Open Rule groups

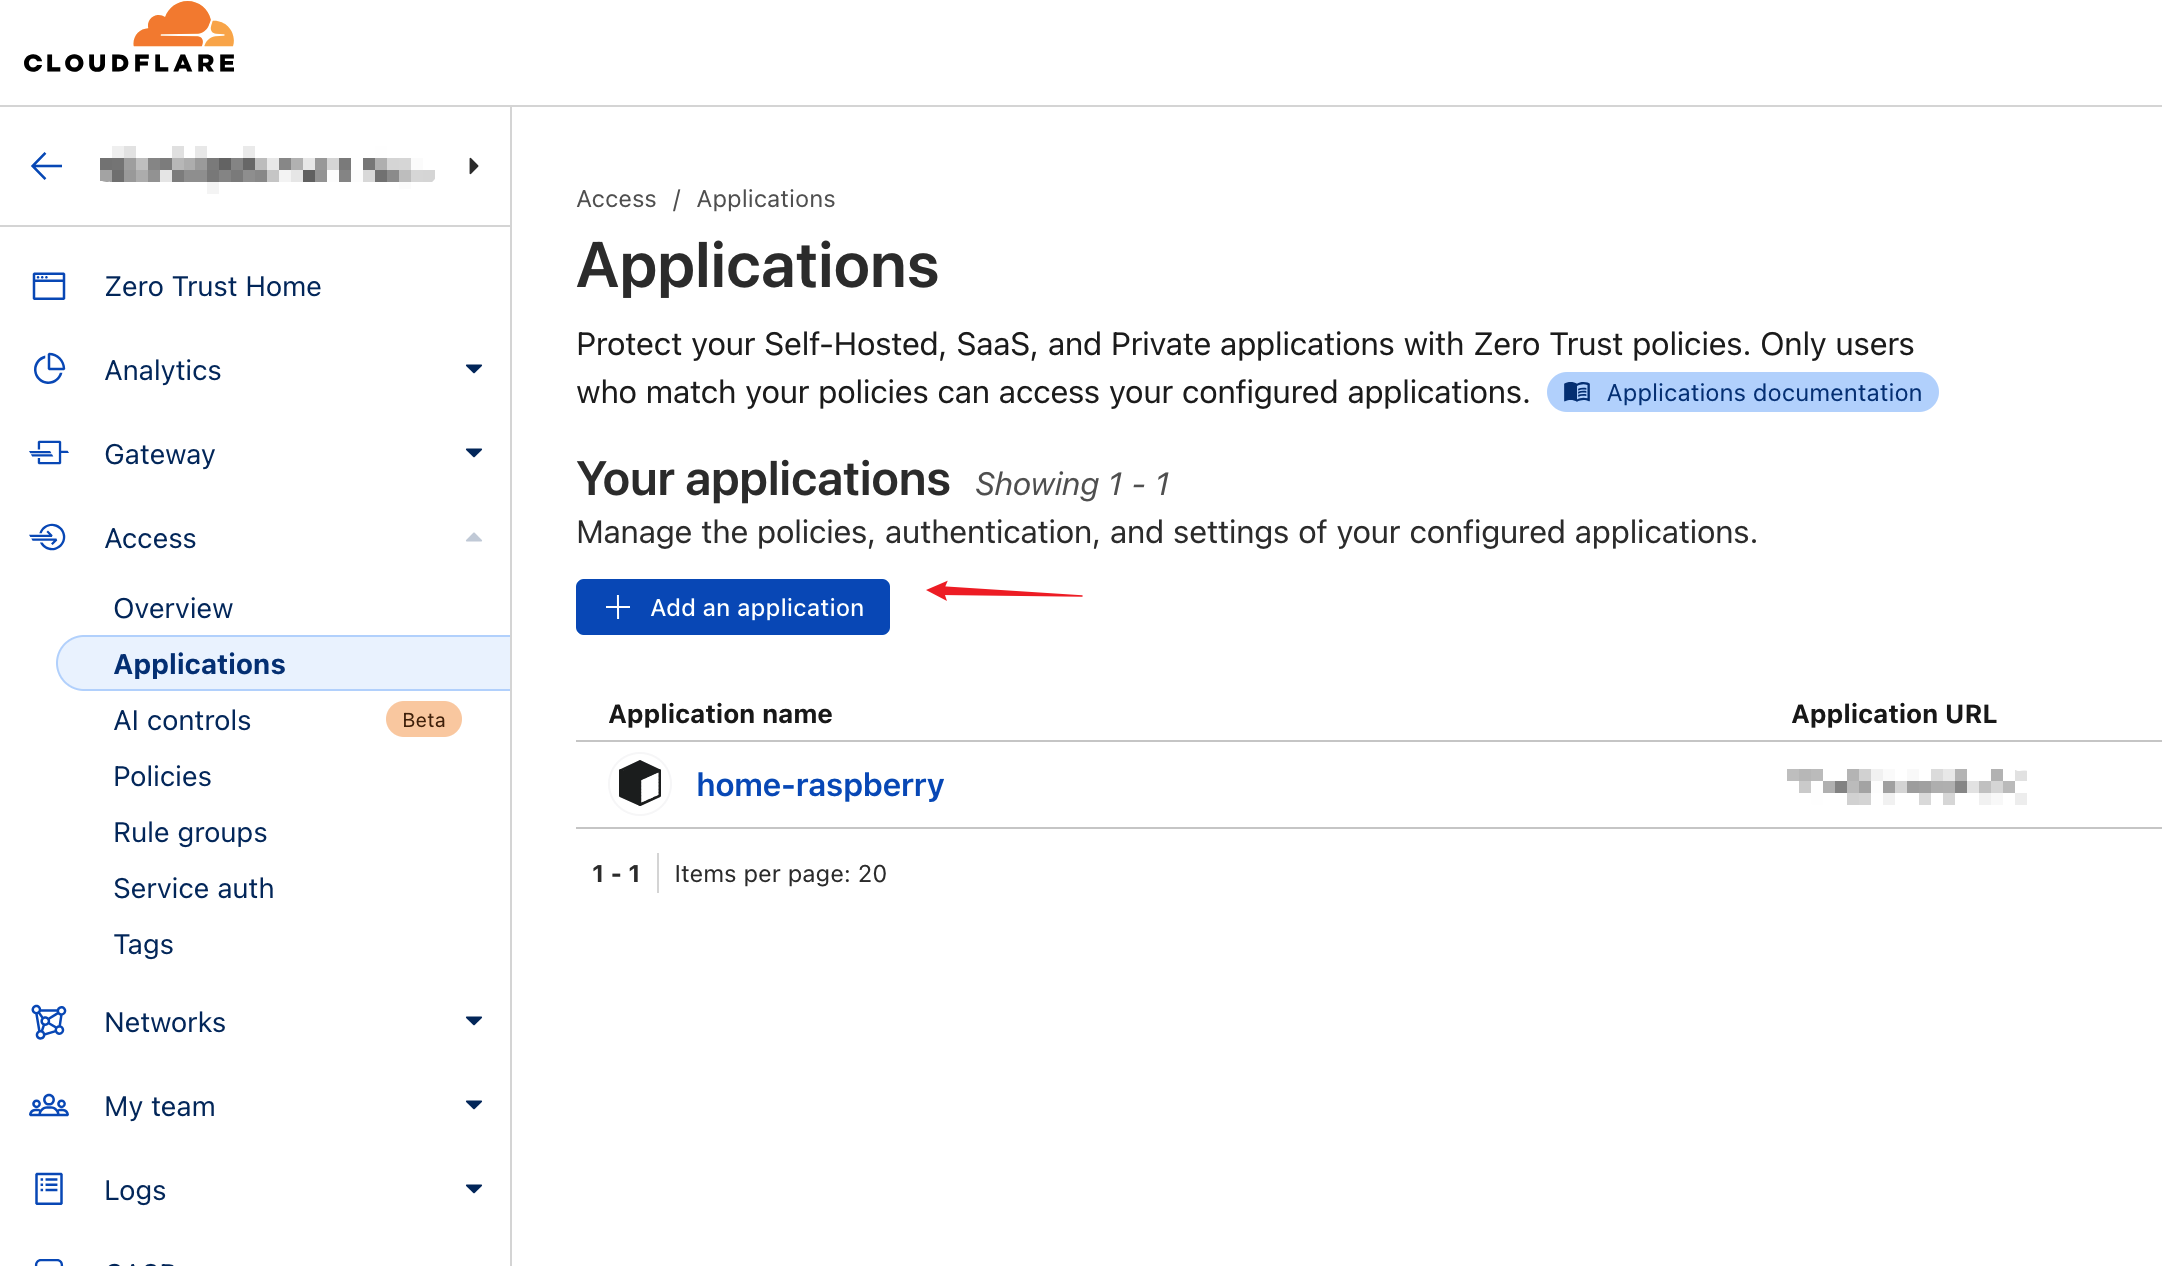[x=190, y=832]
